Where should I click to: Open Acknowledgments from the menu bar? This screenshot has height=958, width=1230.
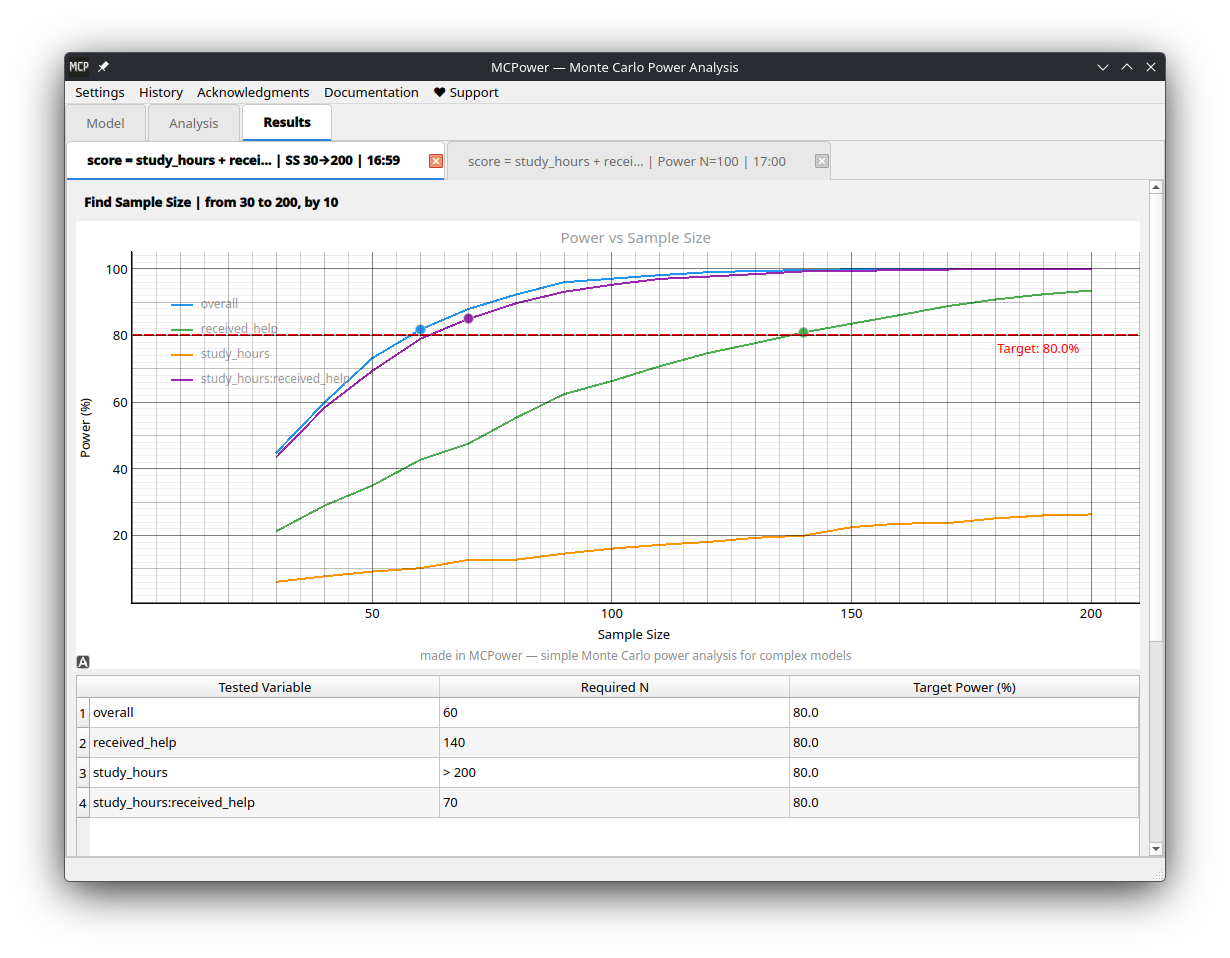coord(253,92)
